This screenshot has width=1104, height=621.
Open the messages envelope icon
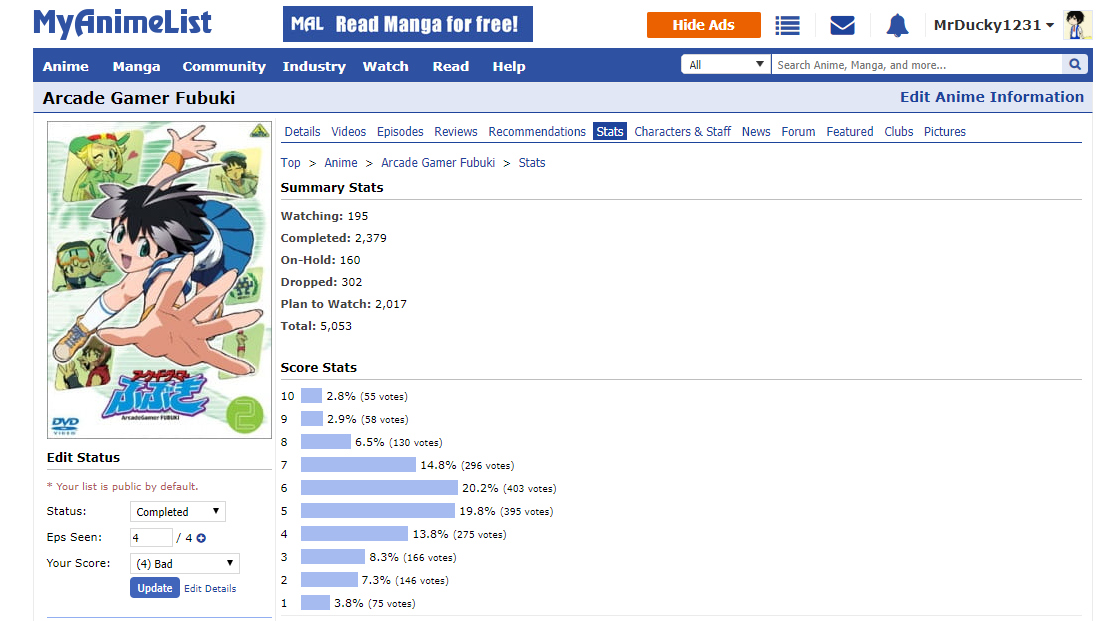pos(842,25)
